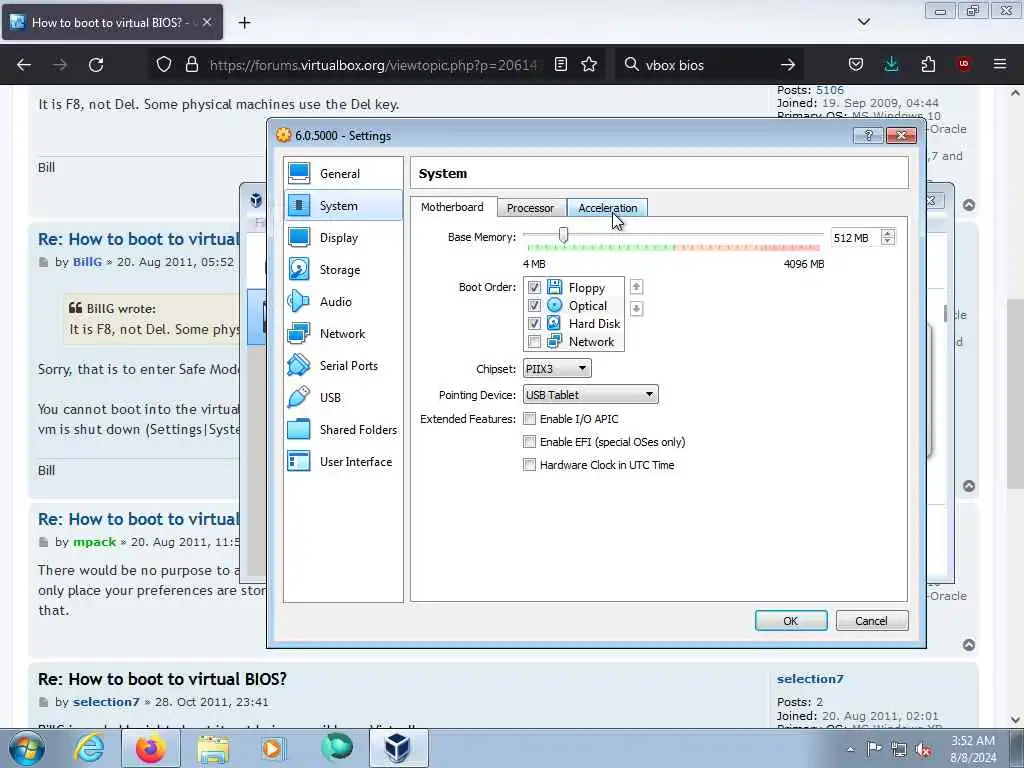Open User Interface icon
Screen dimensions: 1024x768
tap(299, 461)
